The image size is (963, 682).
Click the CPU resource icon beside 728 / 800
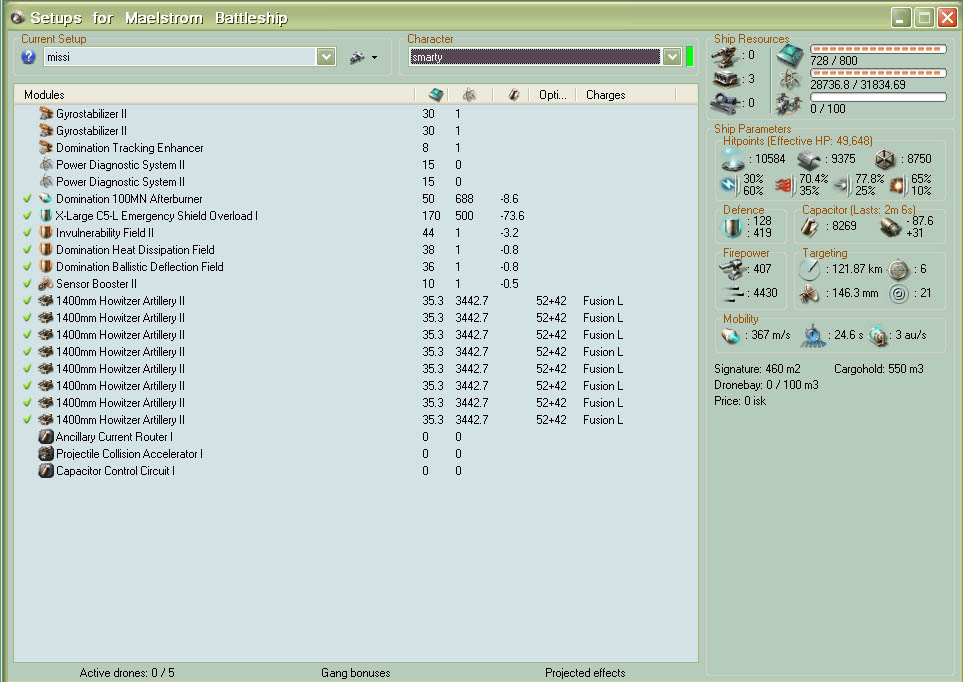click(x=790, y=55)
